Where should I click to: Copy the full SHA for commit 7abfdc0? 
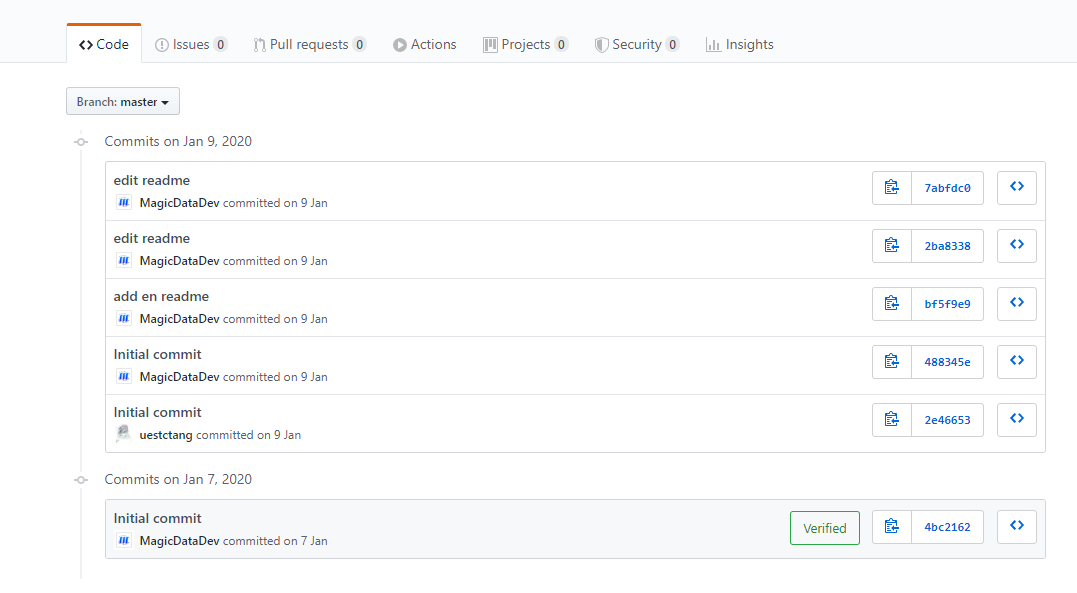pos(892,188)
